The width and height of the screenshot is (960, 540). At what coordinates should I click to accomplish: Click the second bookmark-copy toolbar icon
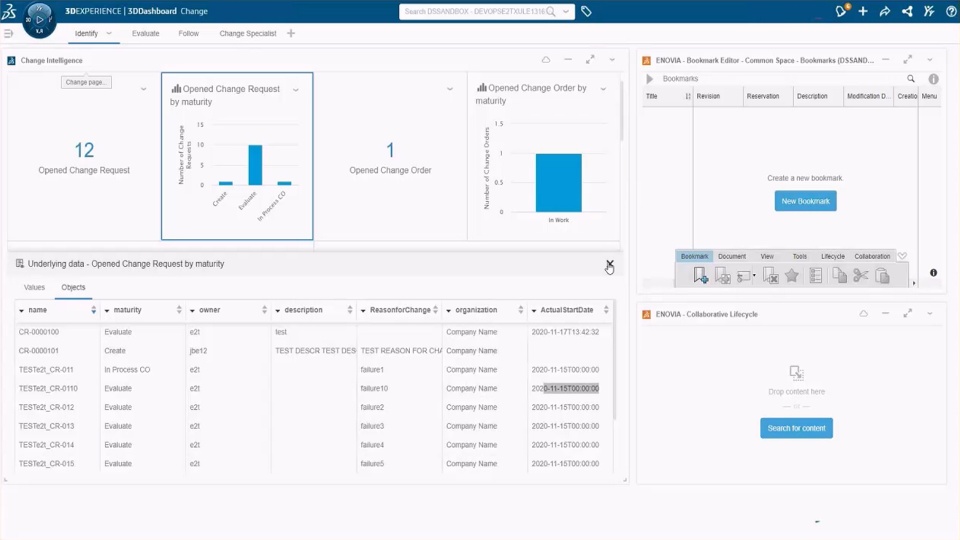(x=722, y=276)
